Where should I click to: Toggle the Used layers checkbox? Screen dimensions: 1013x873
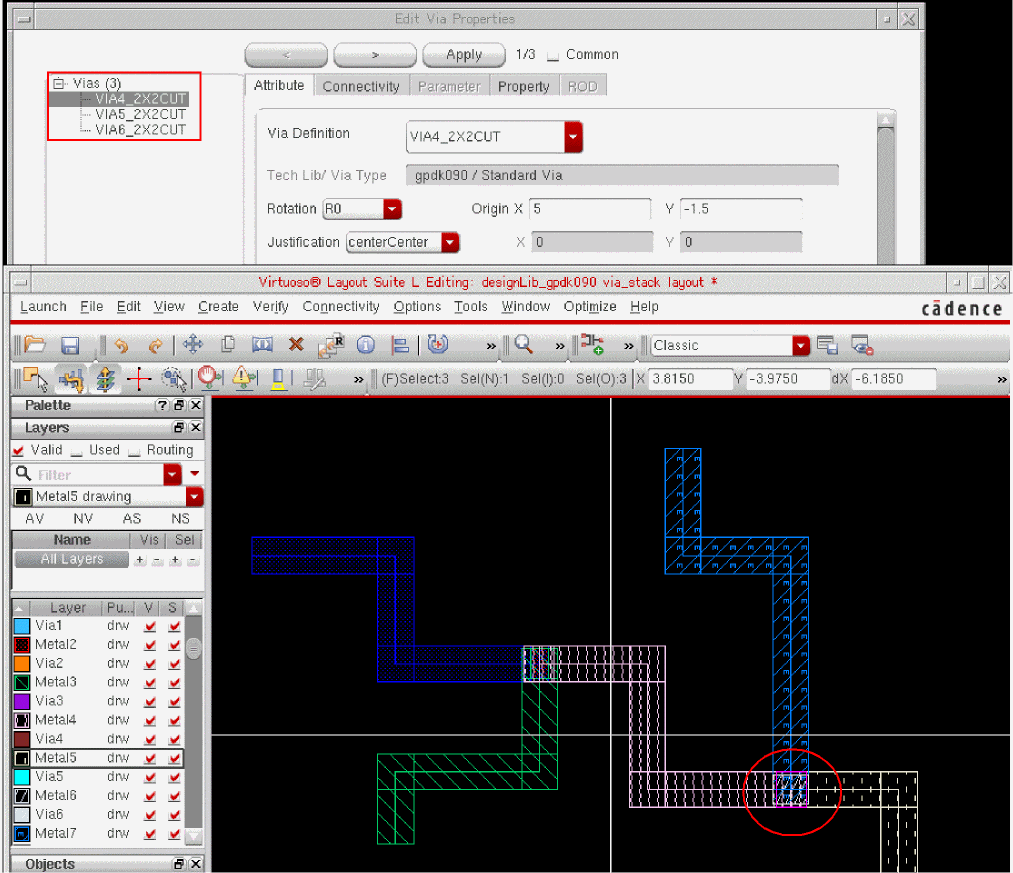78,451
